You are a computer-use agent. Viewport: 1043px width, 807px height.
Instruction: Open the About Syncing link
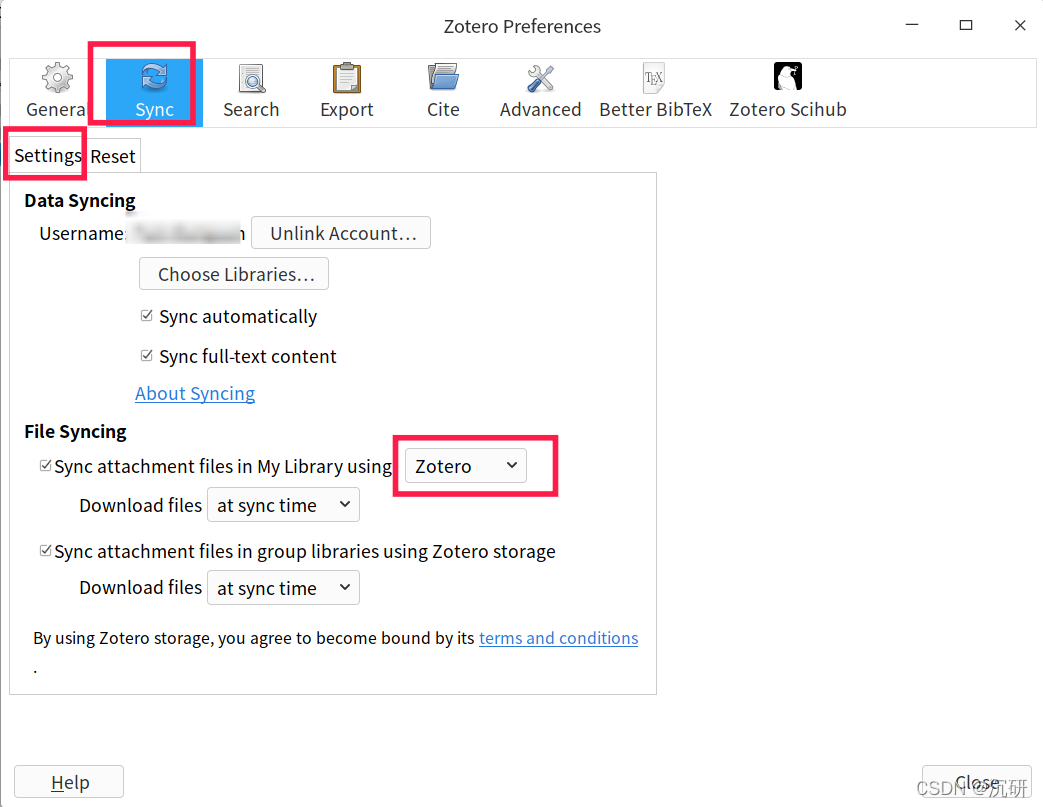point(195,393)
